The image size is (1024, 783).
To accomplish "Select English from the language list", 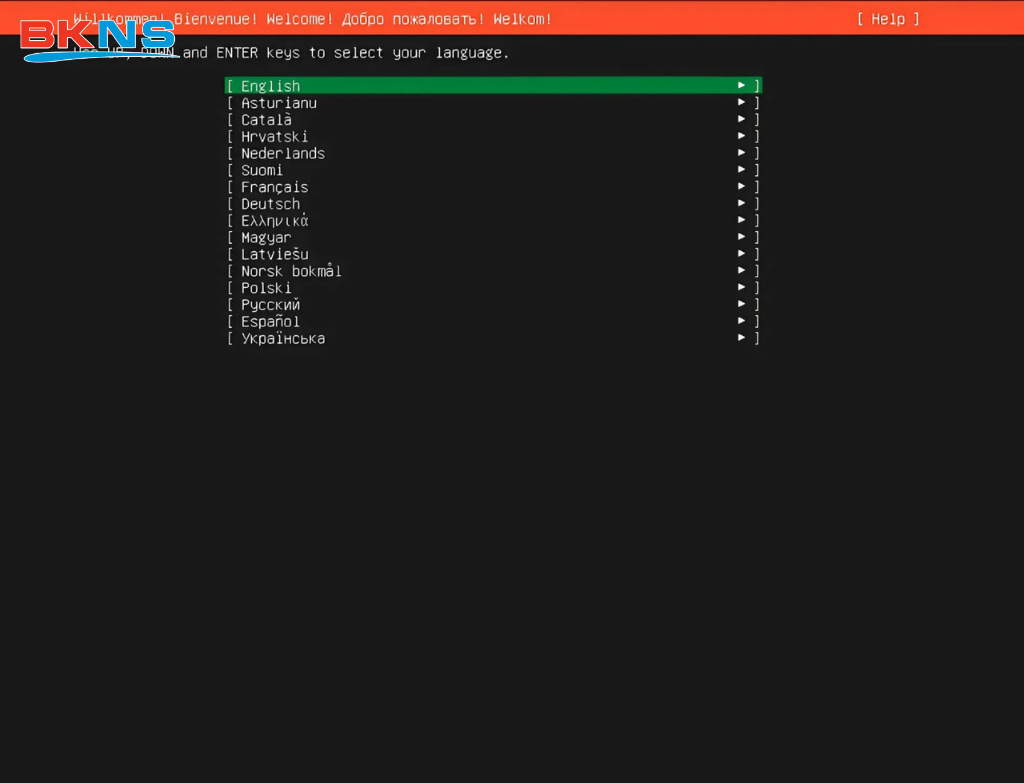I will coord(270,86).
